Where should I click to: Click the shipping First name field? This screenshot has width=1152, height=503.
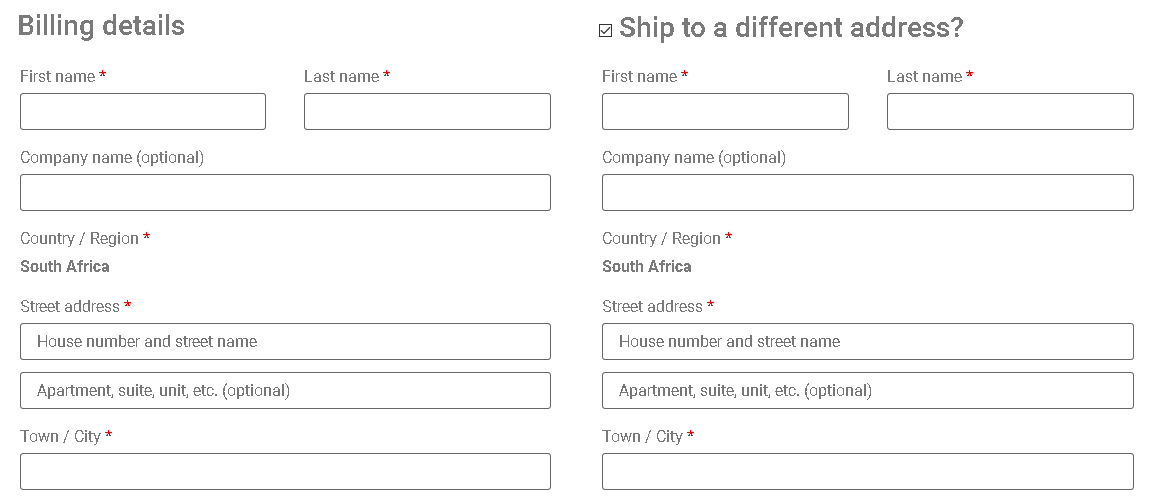click(725, 112)
